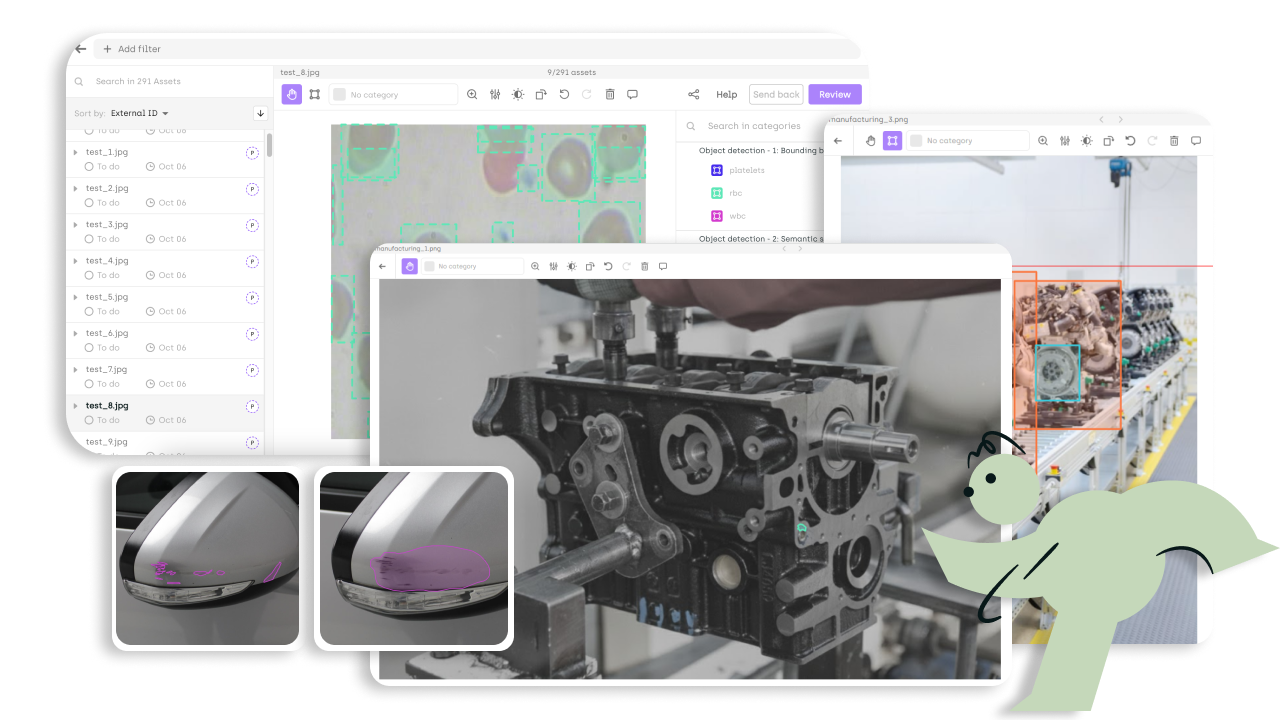Image resolution: width=1280 pixels, height=720 pixels.
Task: Go to previous asset arrow in manufacturing_3.png window
Action: tap(1099, 119)
